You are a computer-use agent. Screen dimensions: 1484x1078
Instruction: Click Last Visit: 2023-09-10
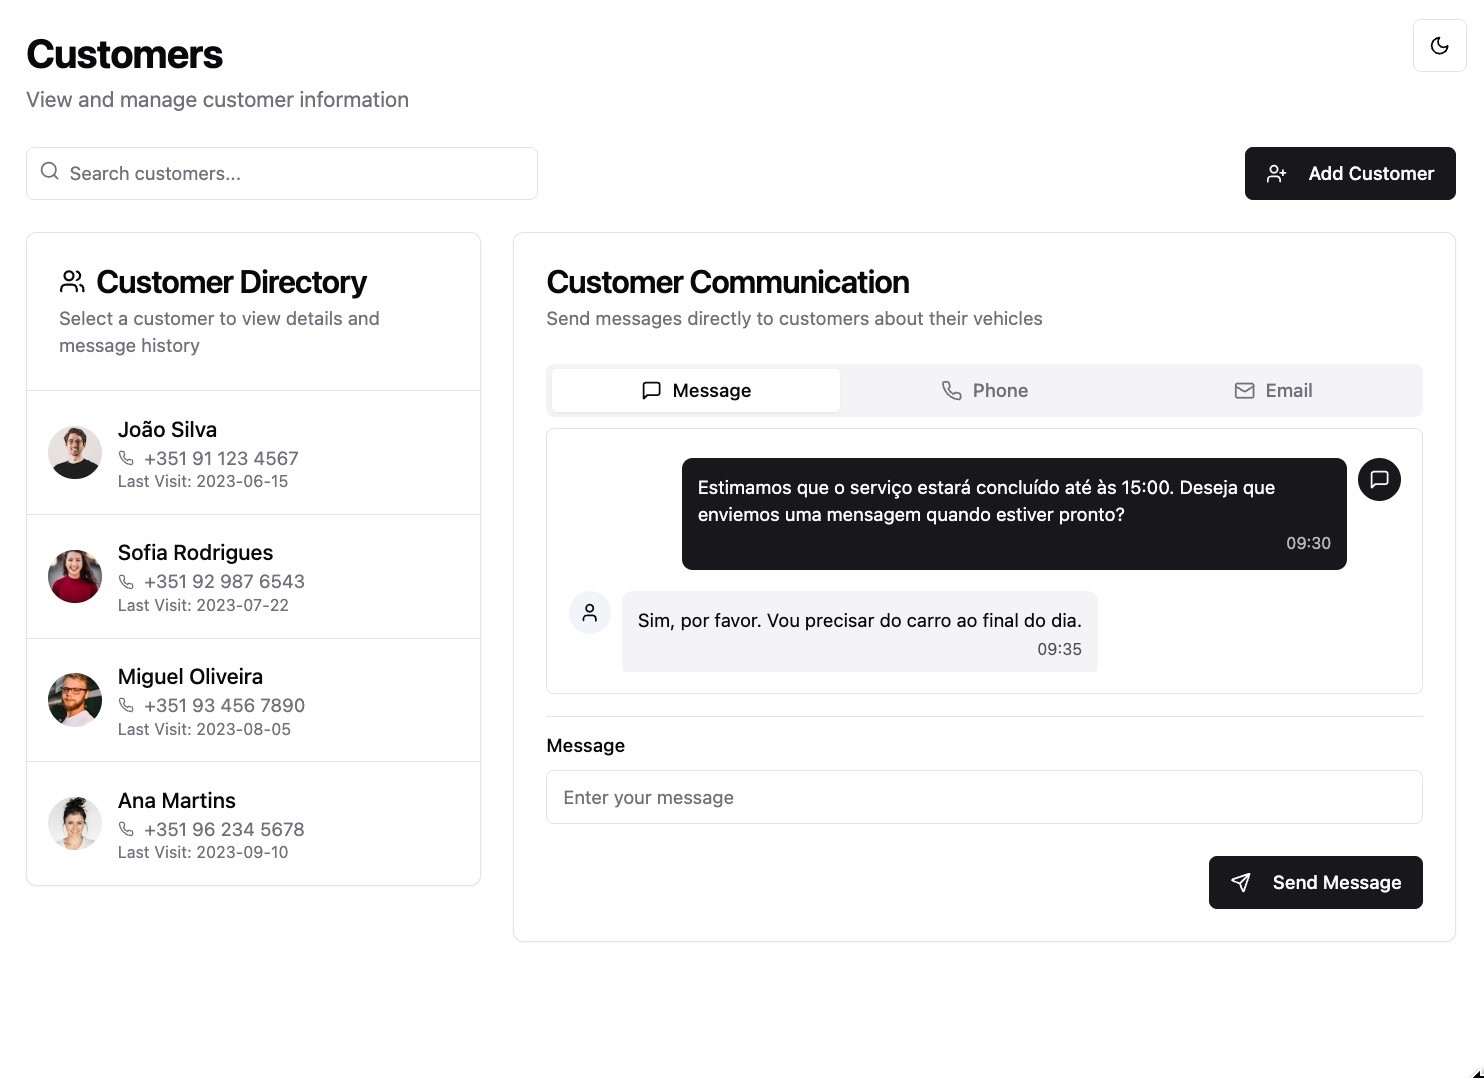click(203, 853)
